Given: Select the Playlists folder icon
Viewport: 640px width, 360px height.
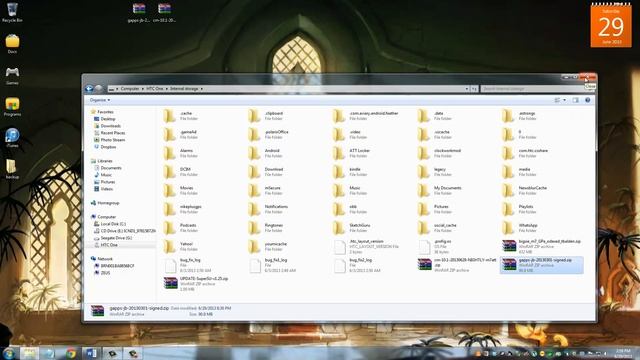Looking at the screenshot, I should click(x=508, y=209).
